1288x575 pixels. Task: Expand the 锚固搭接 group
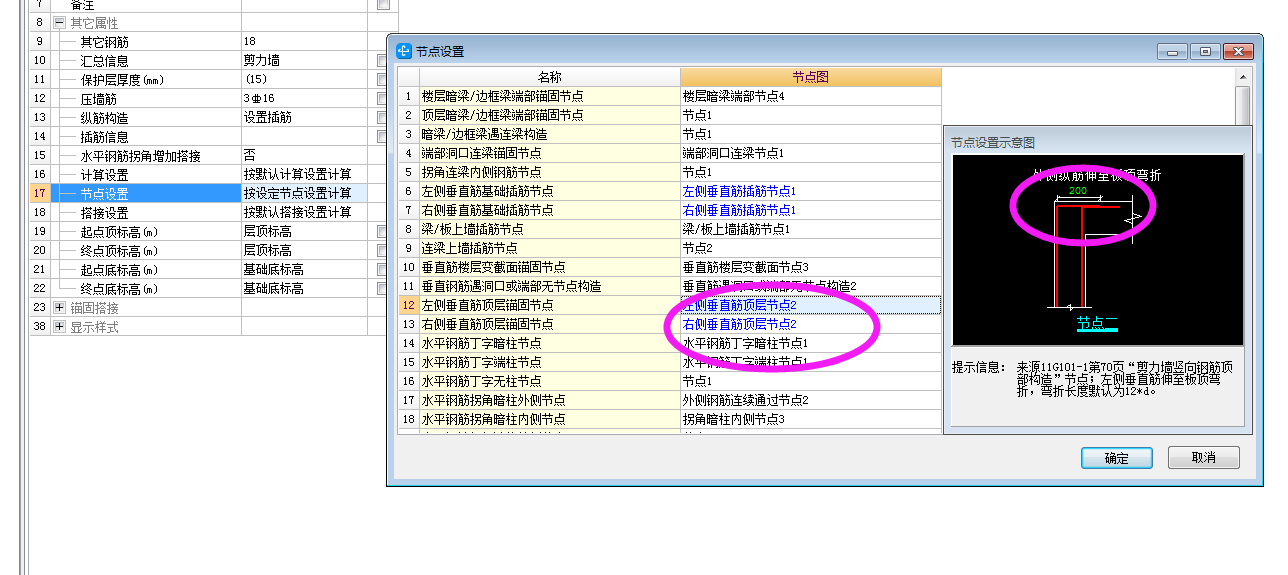pos(60,307)
